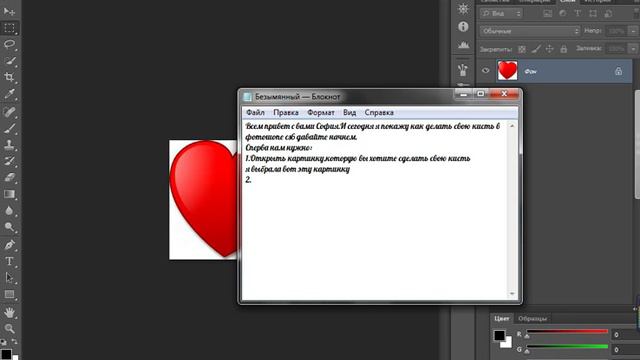
Task: Toggle shape layers filter icon
Action: tap(593, 13)
